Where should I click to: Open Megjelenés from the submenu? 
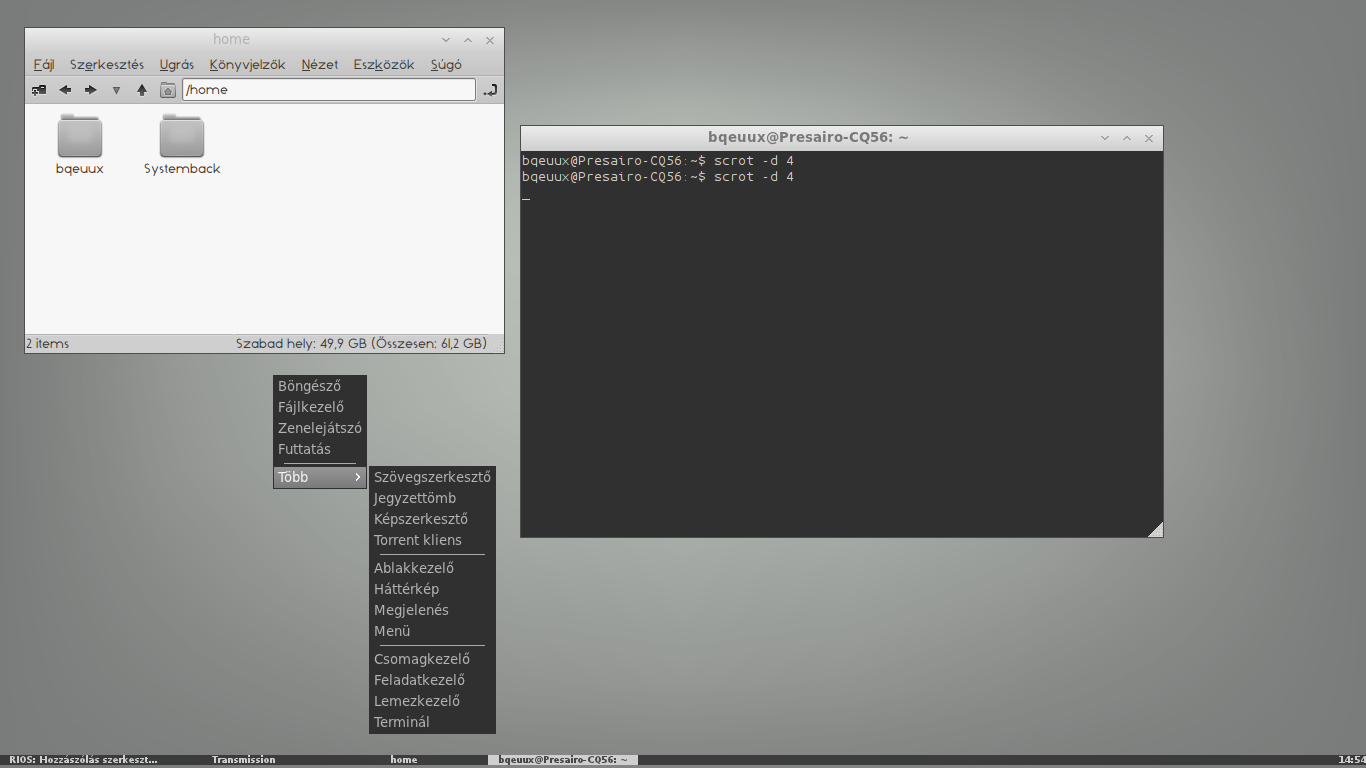pos(432,610)
